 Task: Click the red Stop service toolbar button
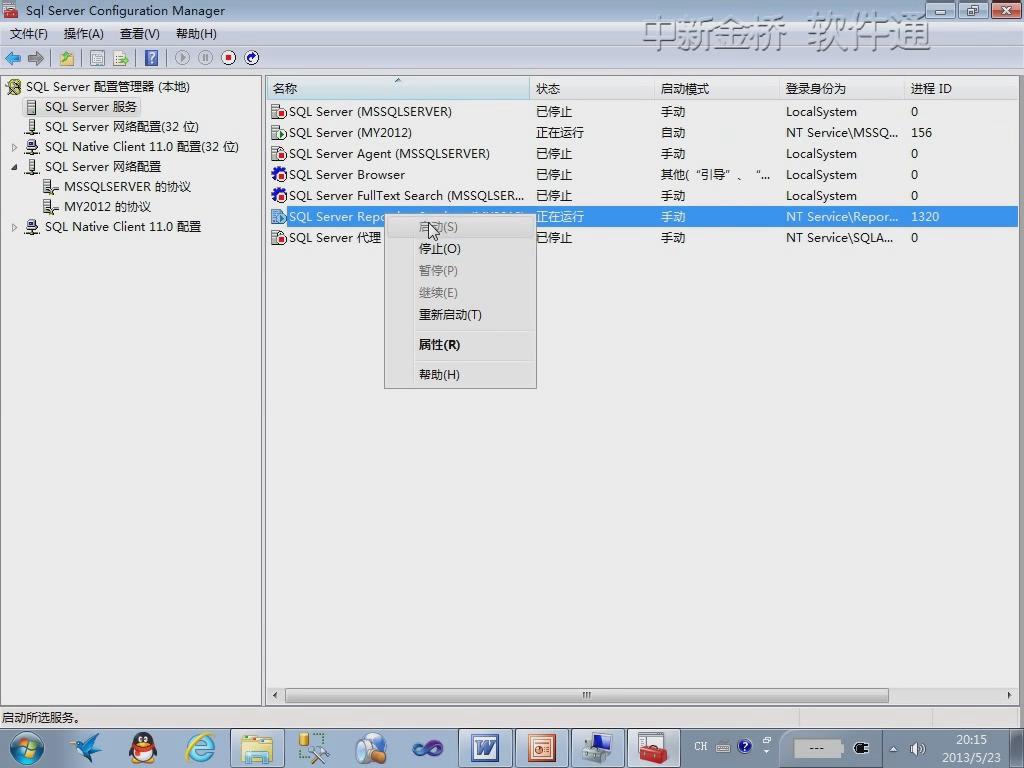coord(229,58)
